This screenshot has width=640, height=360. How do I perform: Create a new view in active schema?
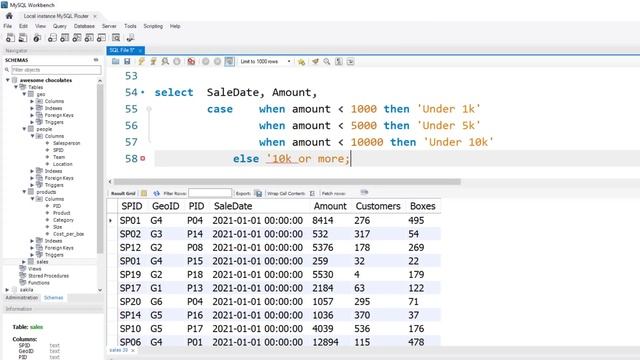pyautogui.click(x=77, y=38)
